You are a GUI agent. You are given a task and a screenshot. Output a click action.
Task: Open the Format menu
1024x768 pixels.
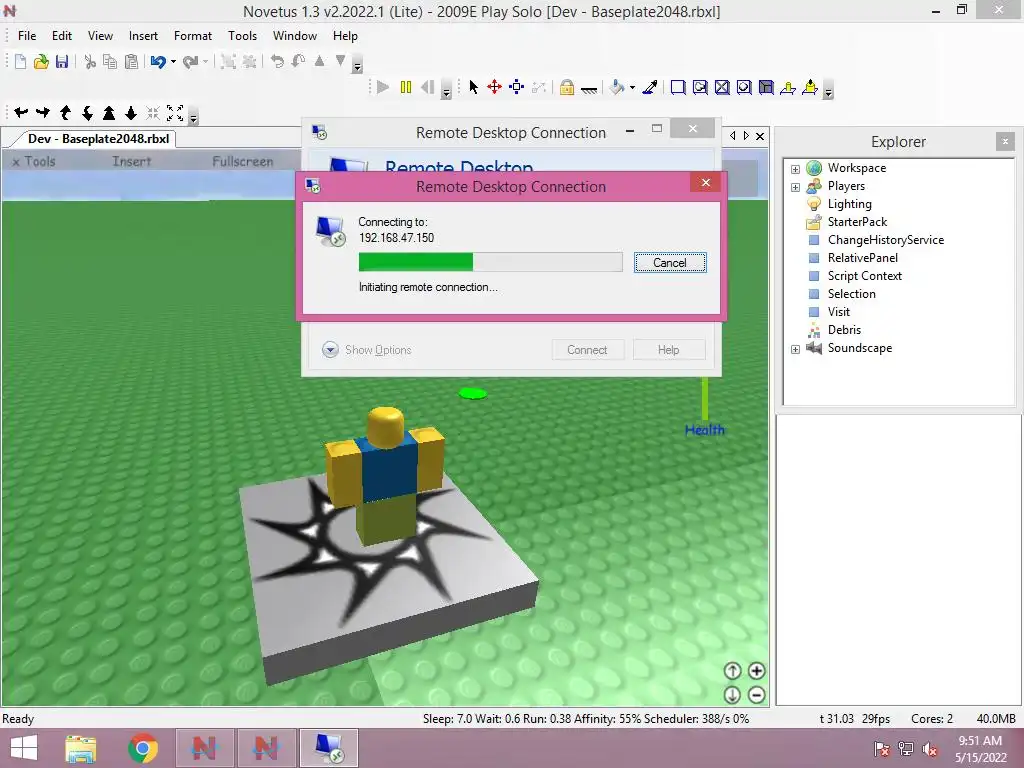(x=193, y=36)
